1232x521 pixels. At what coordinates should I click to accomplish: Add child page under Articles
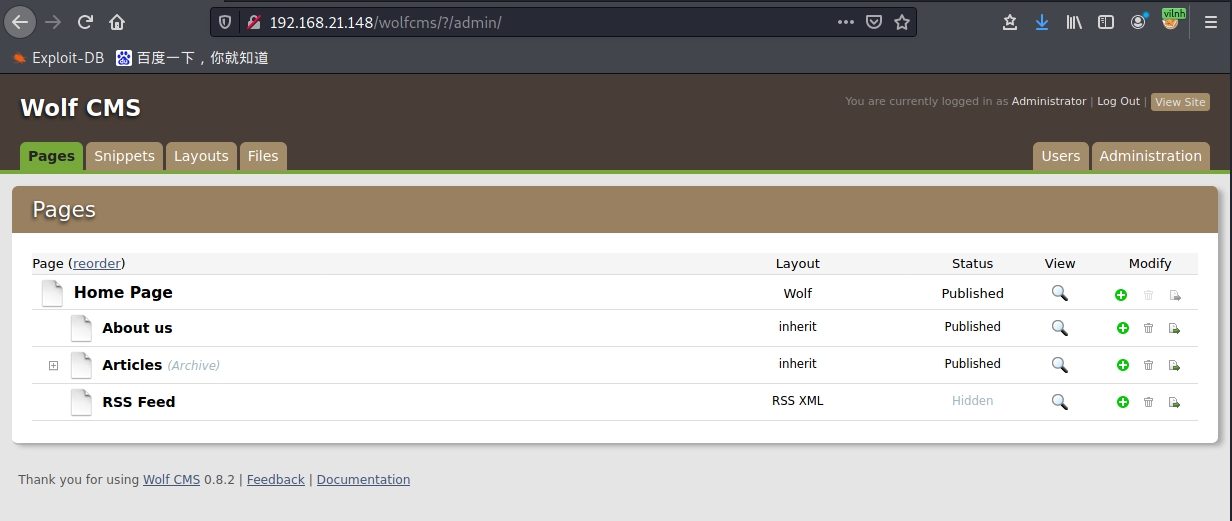(x=1122, y=365)
